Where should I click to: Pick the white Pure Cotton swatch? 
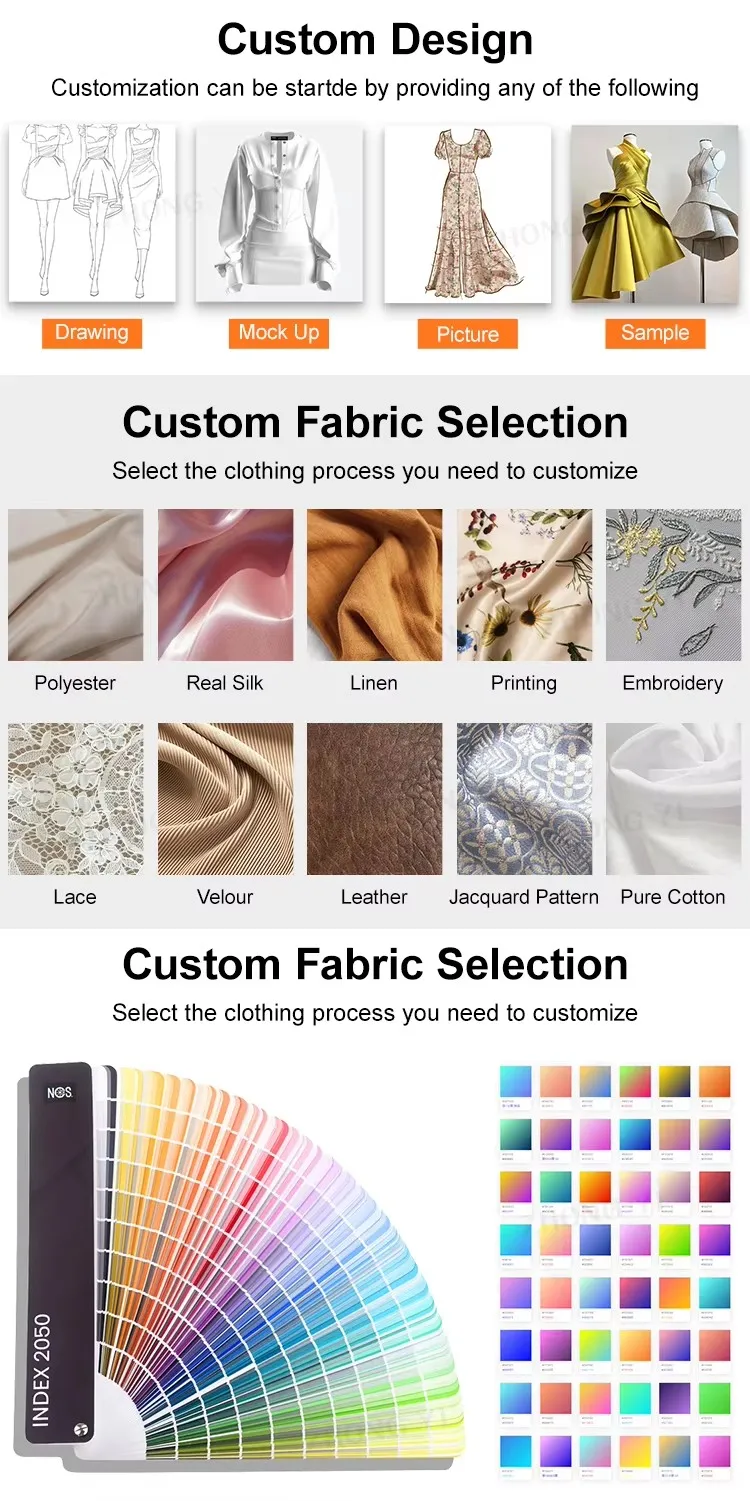coord(673,799)
